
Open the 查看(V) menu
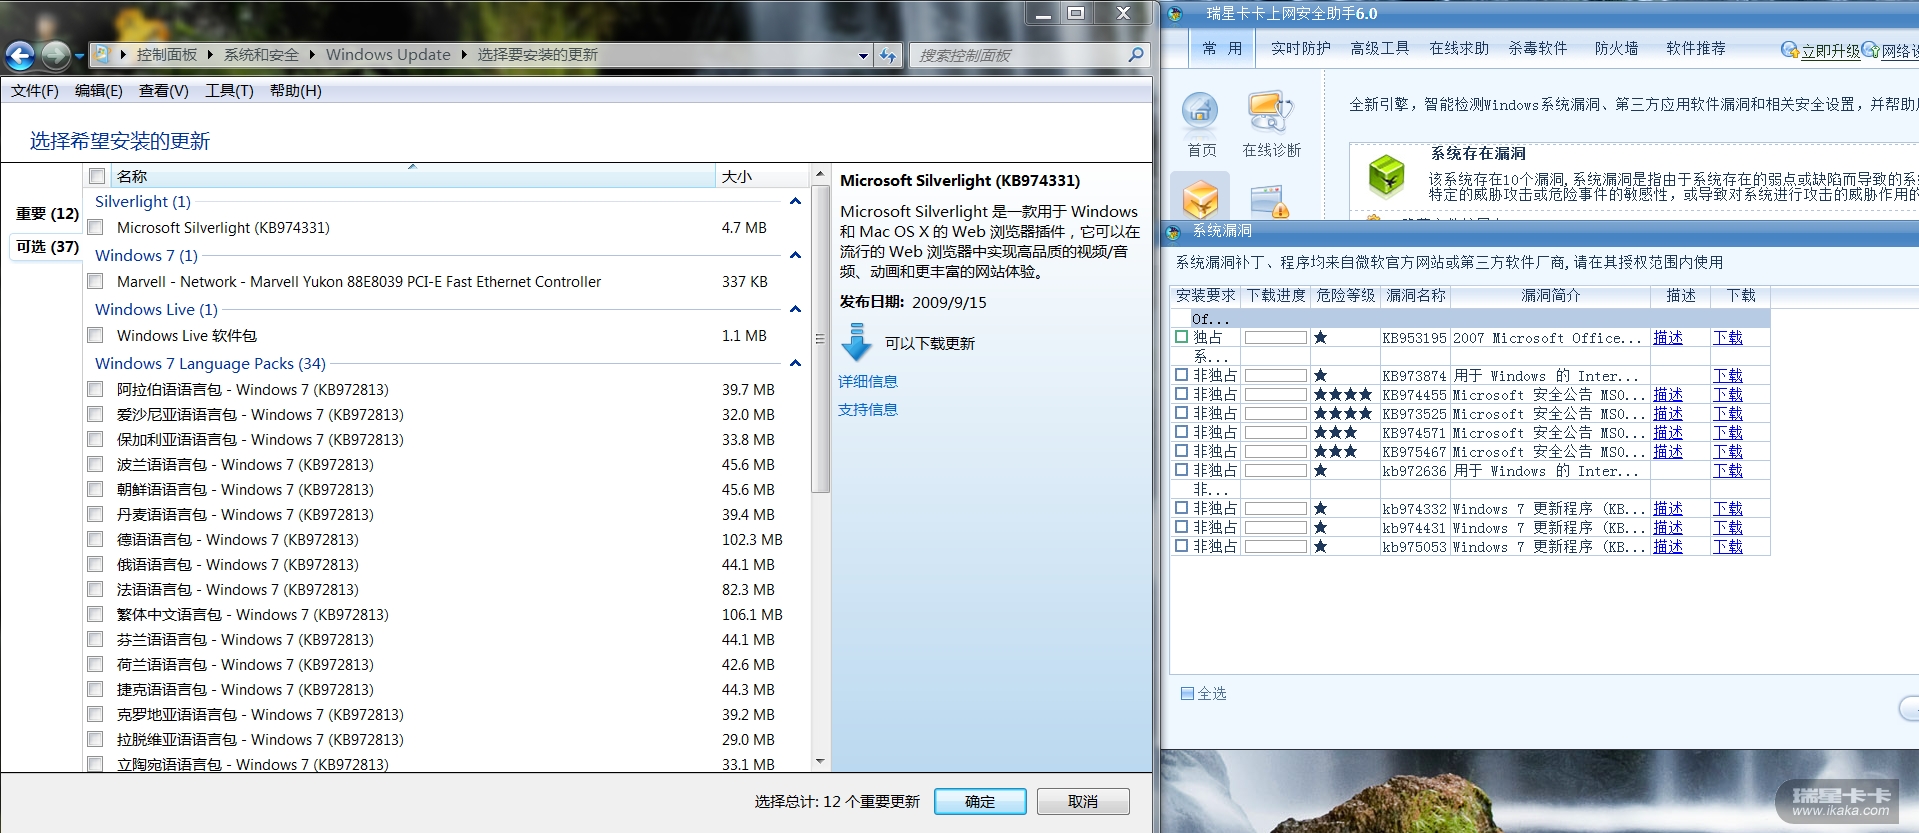164,91
